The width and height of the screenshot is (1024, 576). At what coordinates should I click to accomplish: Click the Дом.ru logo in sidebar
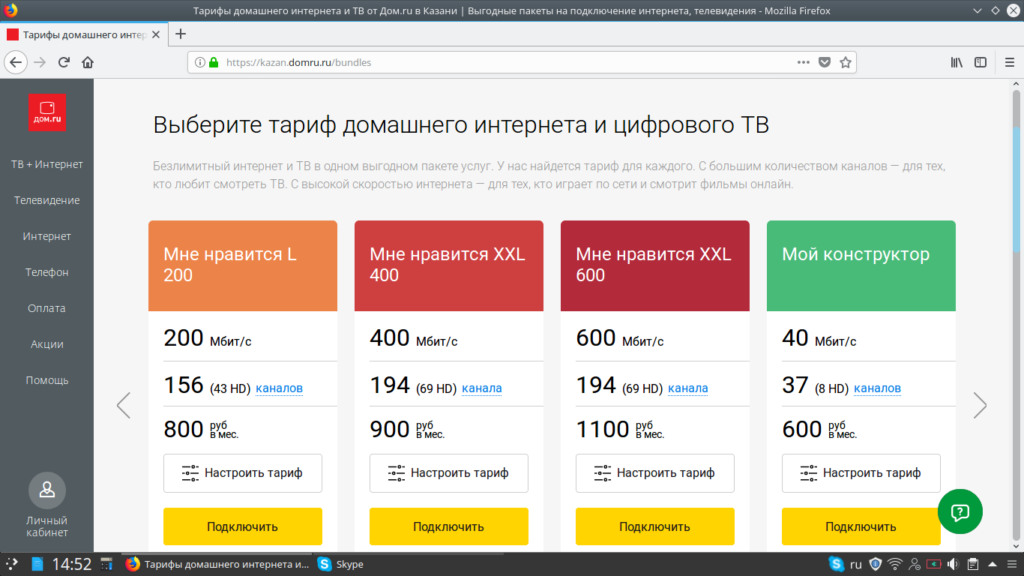point(47,112)
